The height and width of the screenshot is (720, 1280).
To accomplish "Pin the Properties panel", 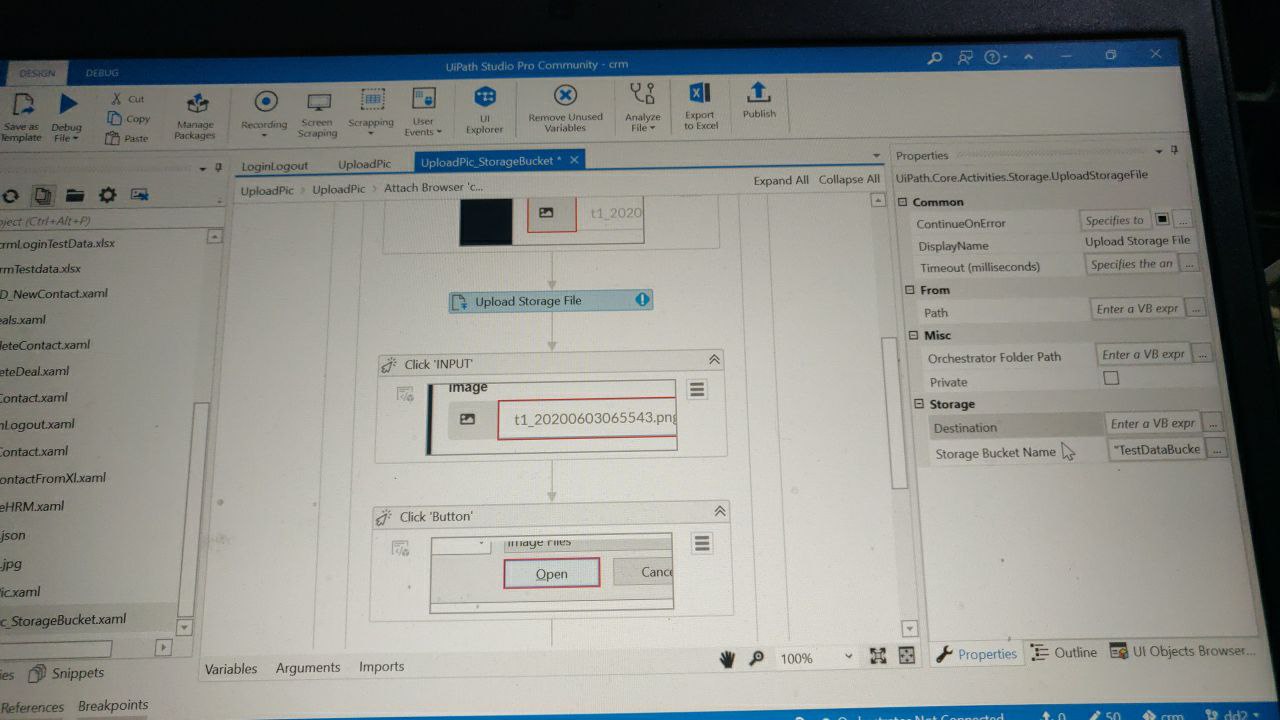I will [x=1174, y=150].
